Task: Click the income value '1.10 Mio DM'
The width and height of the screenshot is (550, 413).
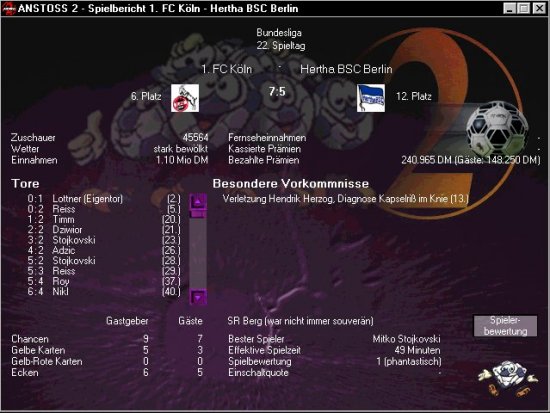Action: point(182,160)
